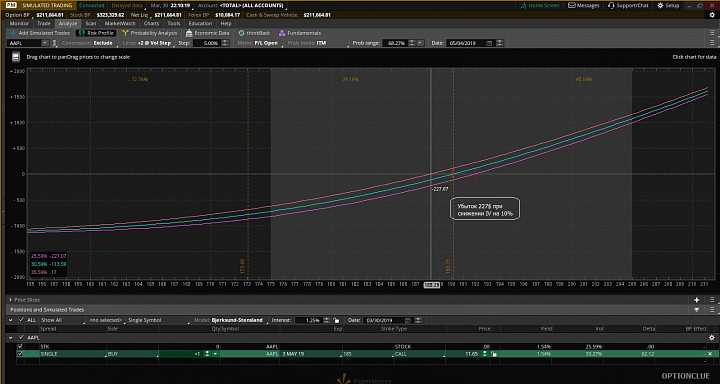Screen dimensions: 720x384
Task: Collapse the ALL row chevron
Action: click(11, 320)
